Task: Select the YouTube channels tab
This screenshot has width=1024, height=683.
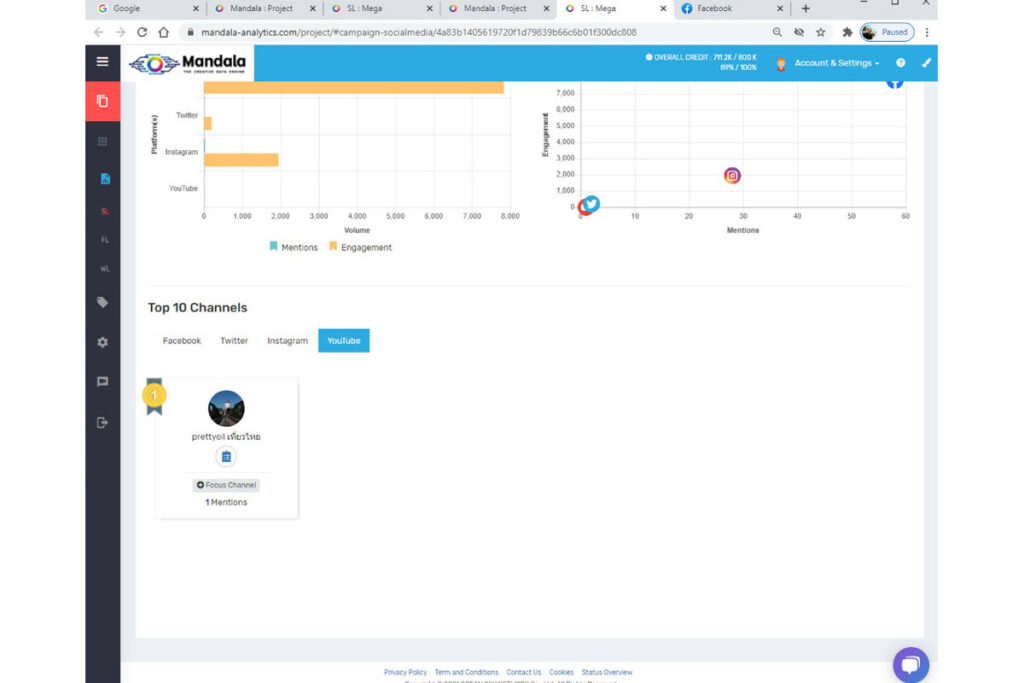Action: (344, 341)
